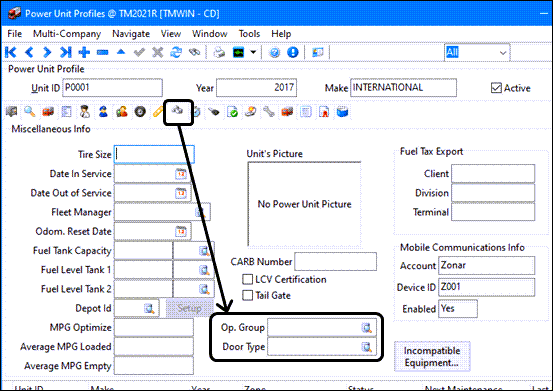Add new record plus icon
The image size is (553, 391).
[x=84, y=53]
